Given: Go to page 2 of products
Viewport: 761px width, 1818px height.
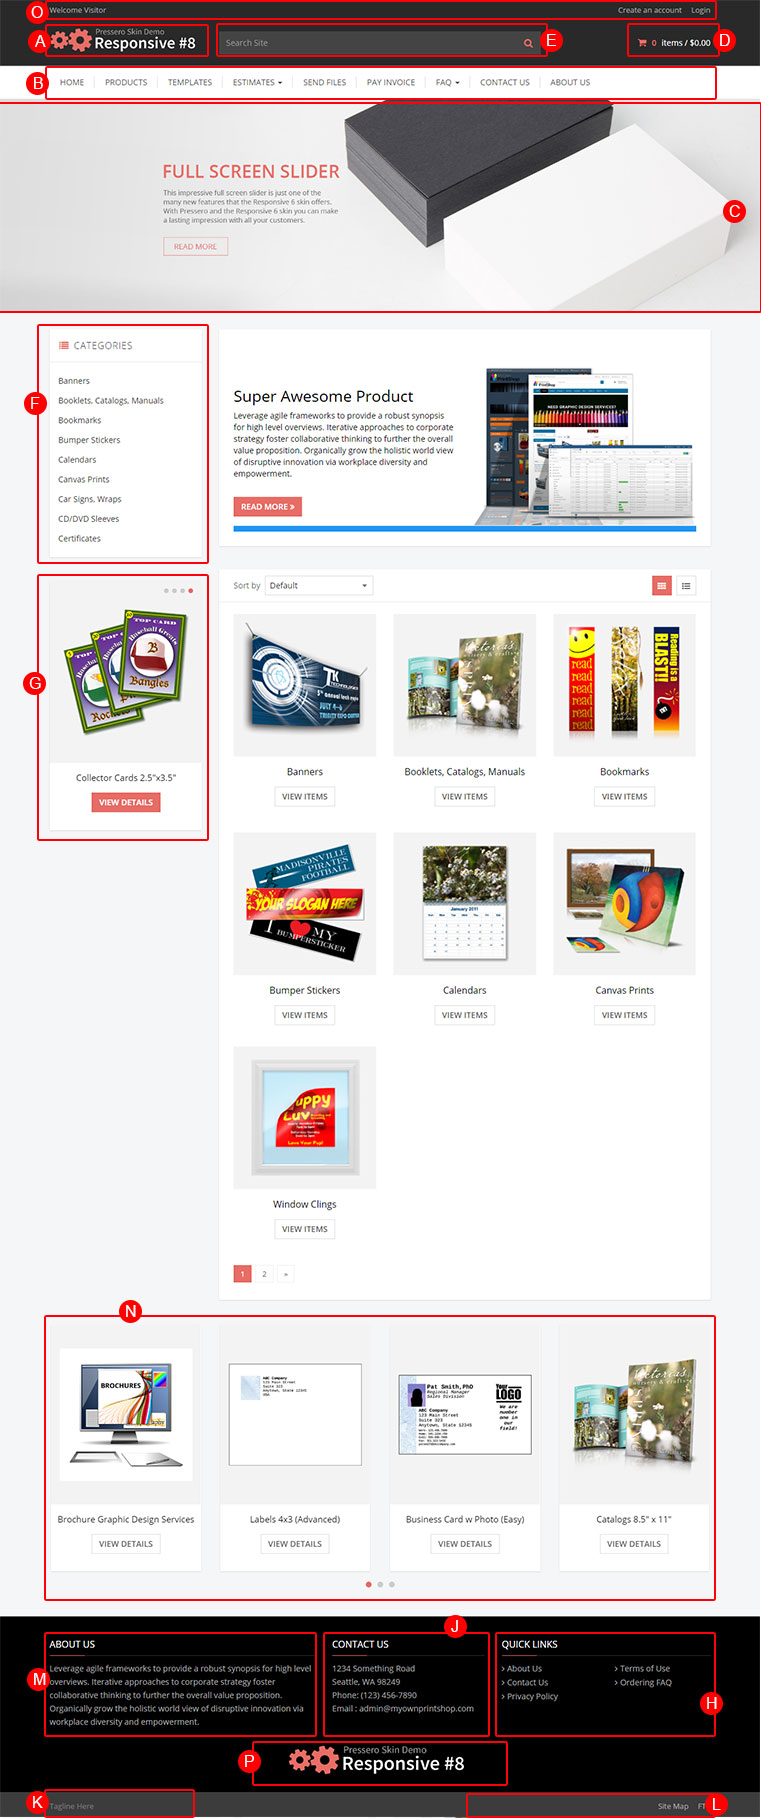Looking at the screenshot, I should 264,1274.
